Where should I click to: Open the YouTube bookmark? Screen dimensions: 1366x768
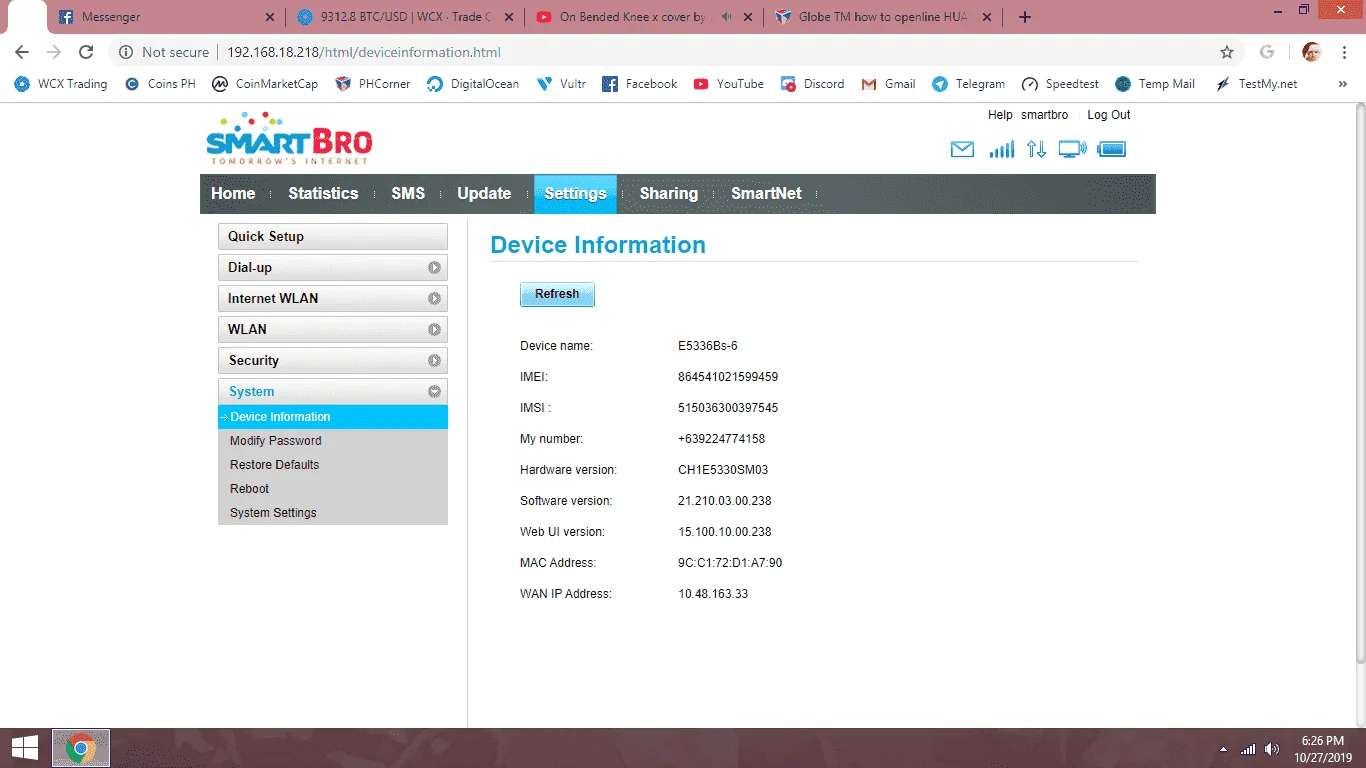coord(729,84)
